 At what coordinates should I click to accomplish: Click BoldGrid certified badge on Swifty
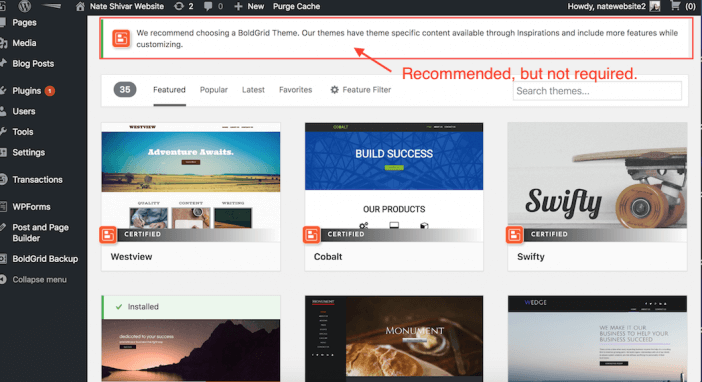point(514,235)
